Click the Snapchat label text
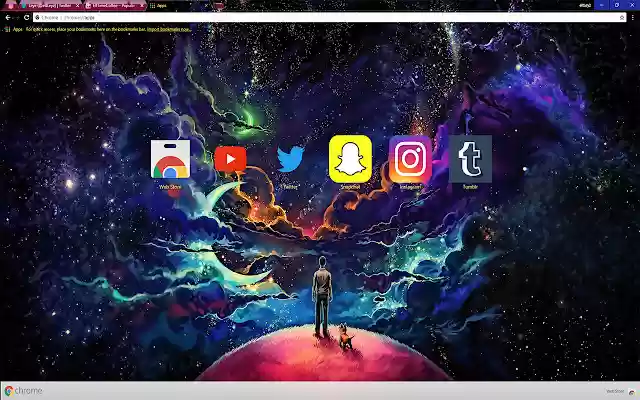Viewport: 640px width, 400px height. 350,187
